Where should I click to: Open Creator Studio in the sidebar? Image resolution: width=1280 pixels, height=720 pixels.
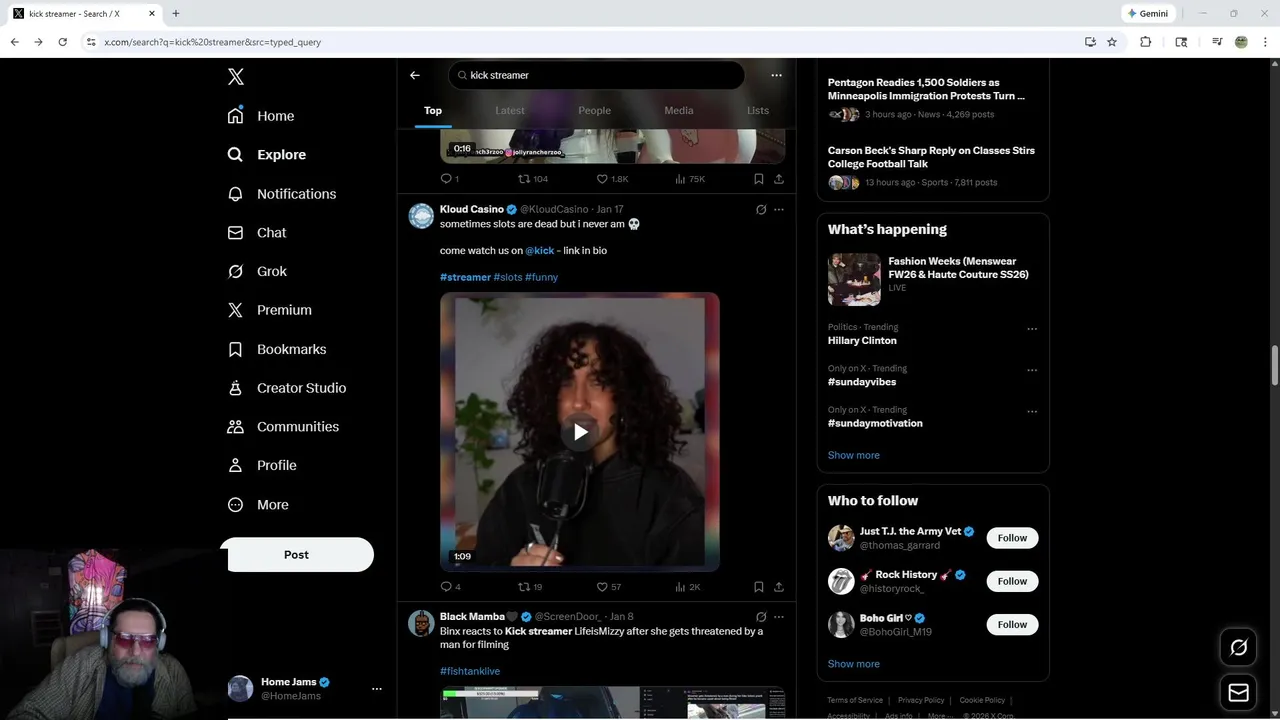coord(286,388)
